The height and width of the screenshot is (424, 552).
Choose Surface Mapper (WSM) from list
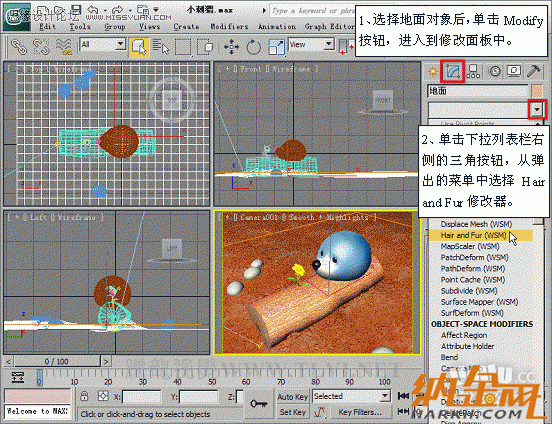(479, 302)
